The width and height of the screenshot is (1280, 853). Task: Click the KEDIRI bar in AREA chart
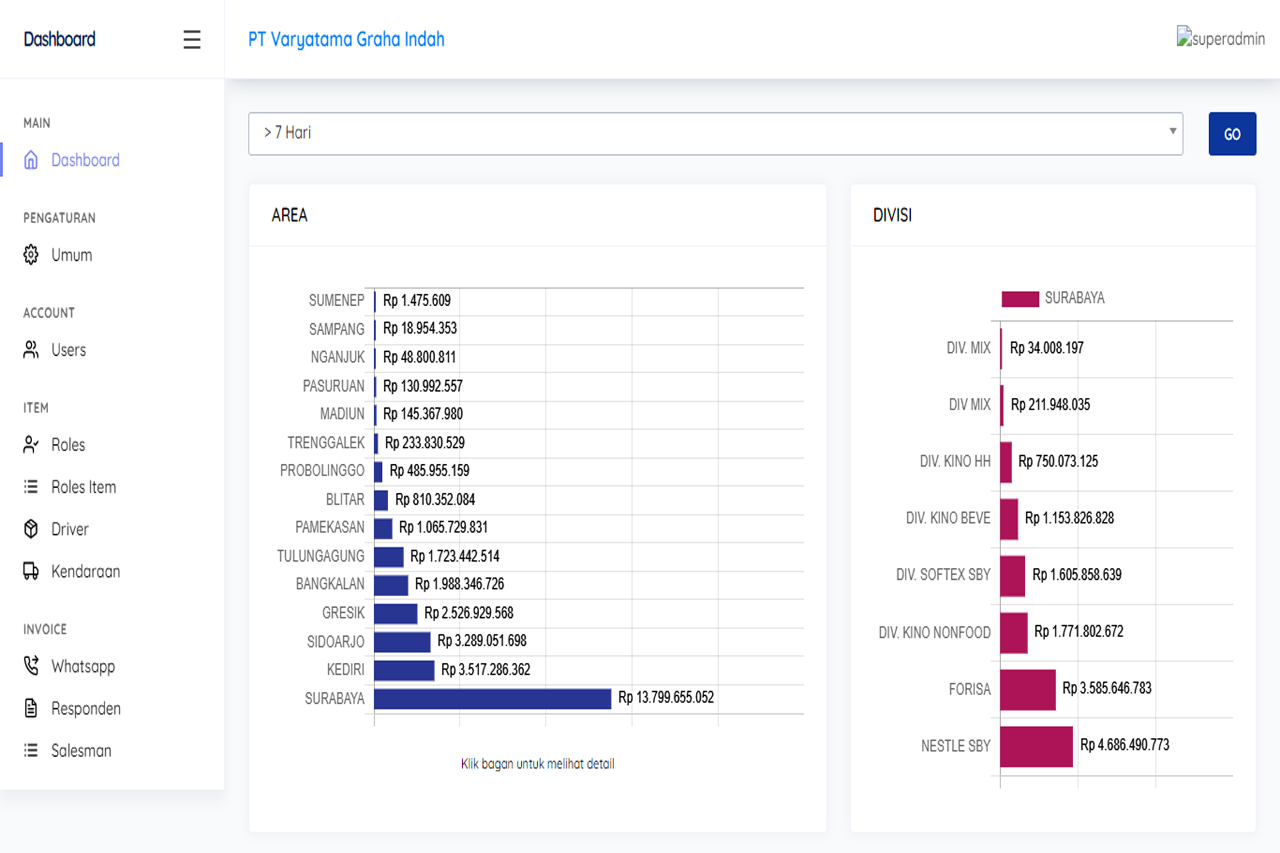(404, 670)
